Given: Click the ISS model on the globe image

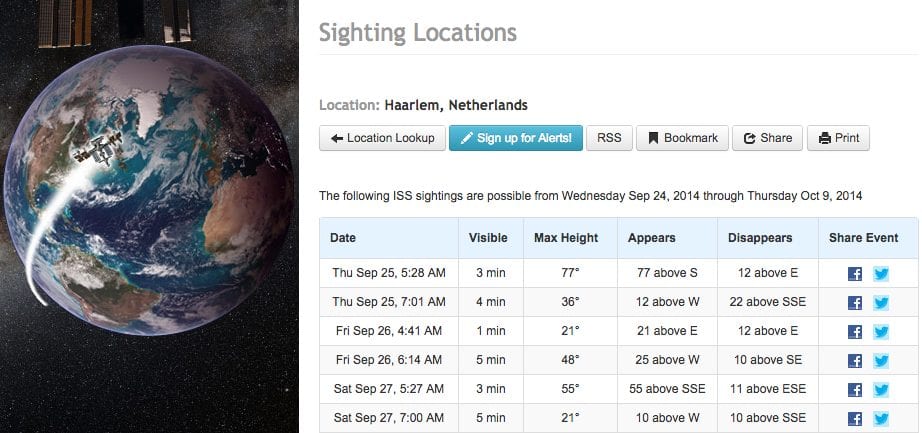Looking at the screenshot, I should pos(98,149).
